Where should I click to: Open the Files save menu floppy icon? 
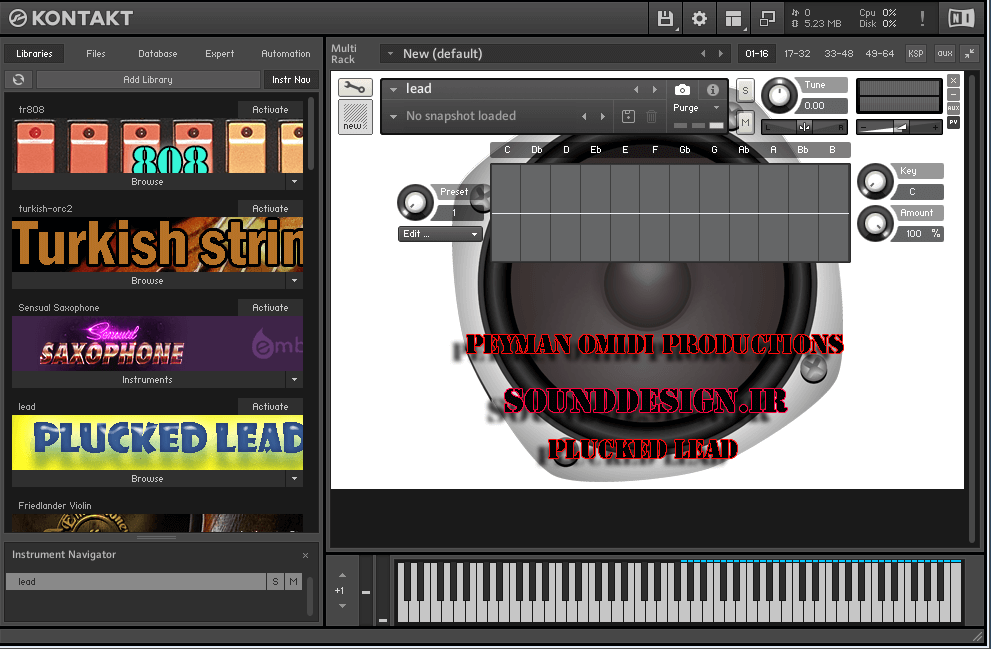click(665, 18)
